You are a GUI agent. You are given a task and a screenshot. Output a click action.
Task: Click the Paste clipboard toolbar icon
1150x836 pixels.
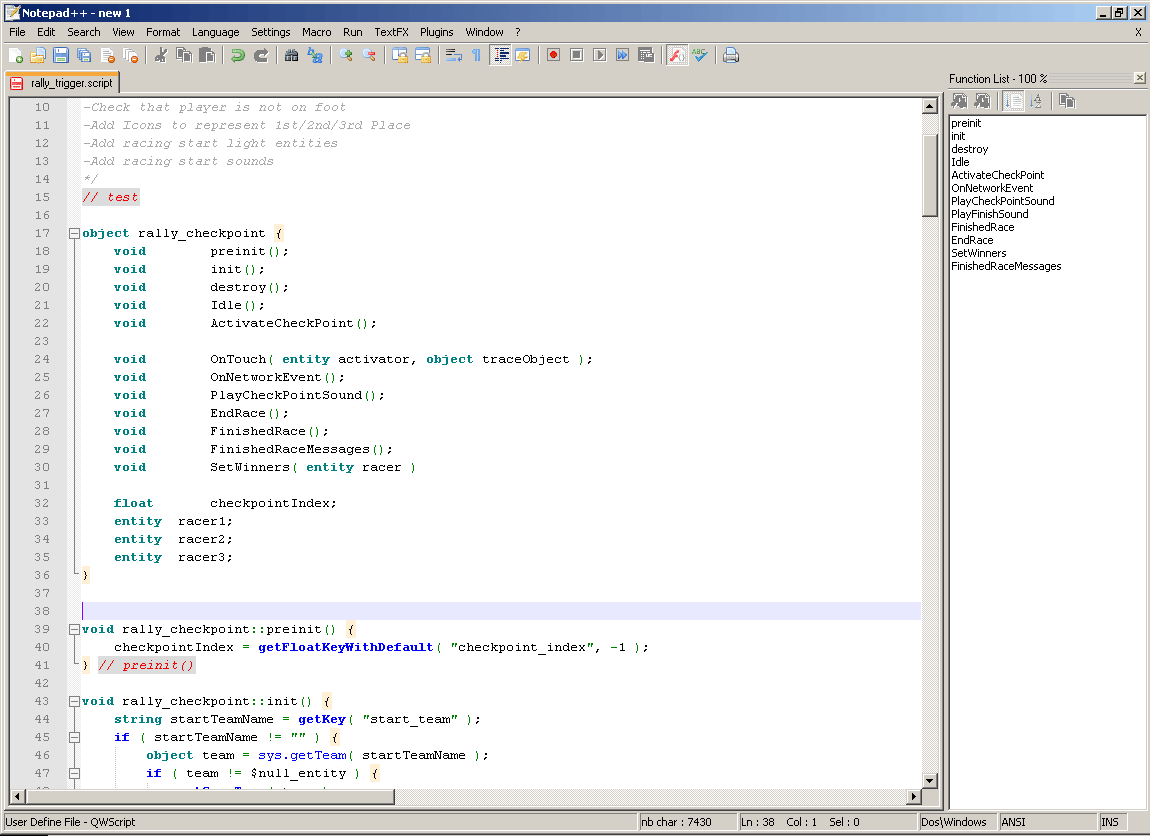pos(208,56)
